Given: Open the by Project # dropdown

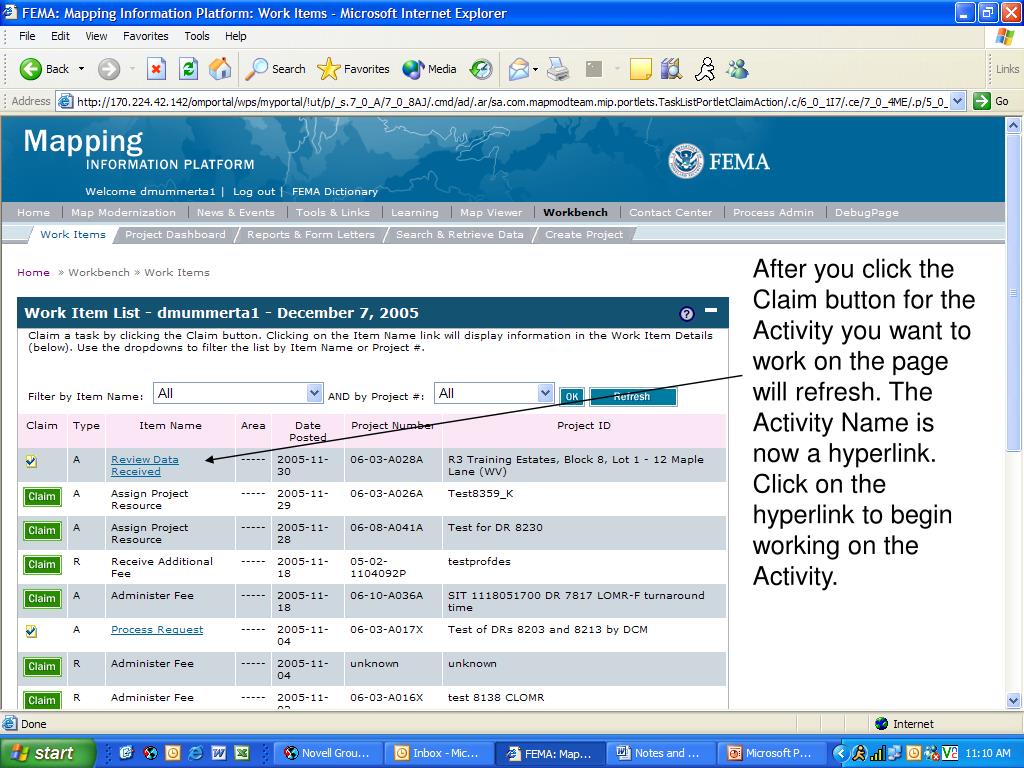Looking at the screenshot, I should [494, 393].
